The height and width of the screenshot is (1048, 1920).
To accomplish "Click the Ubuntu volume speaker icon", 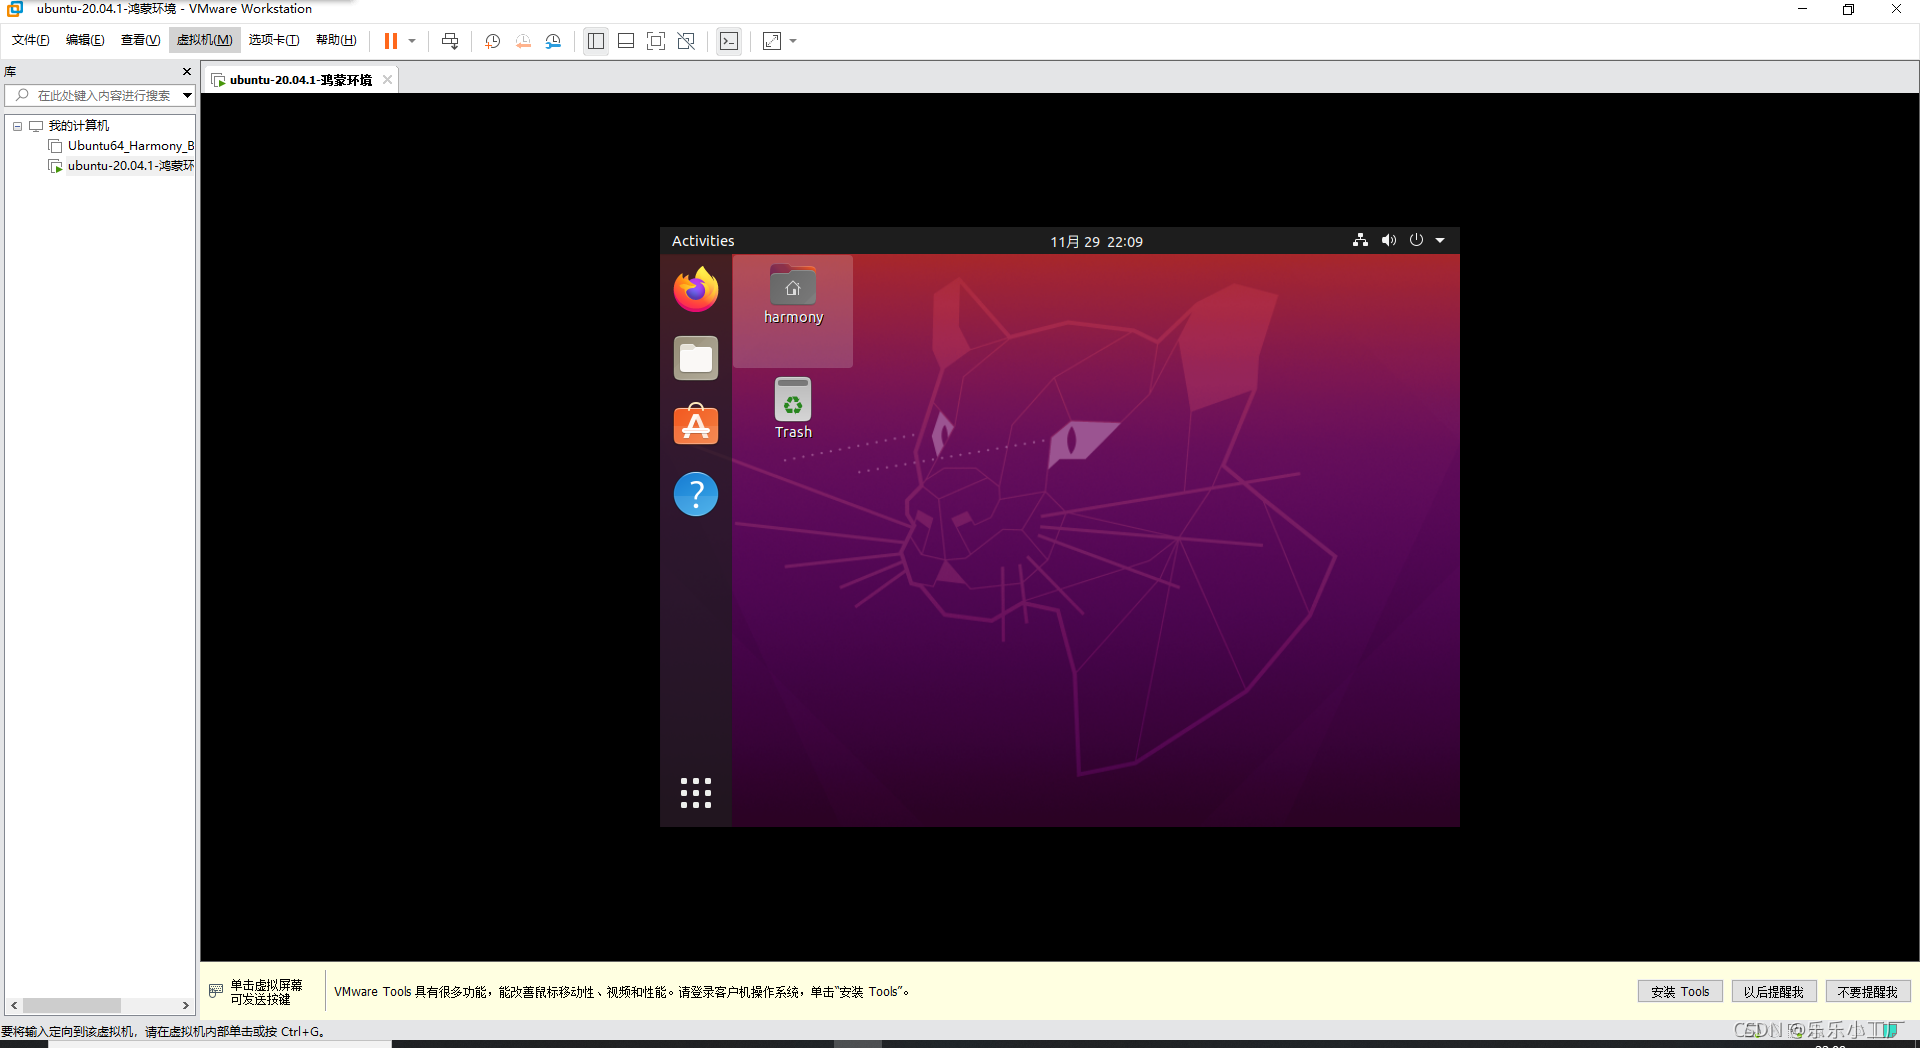I will coord(1389,240).
